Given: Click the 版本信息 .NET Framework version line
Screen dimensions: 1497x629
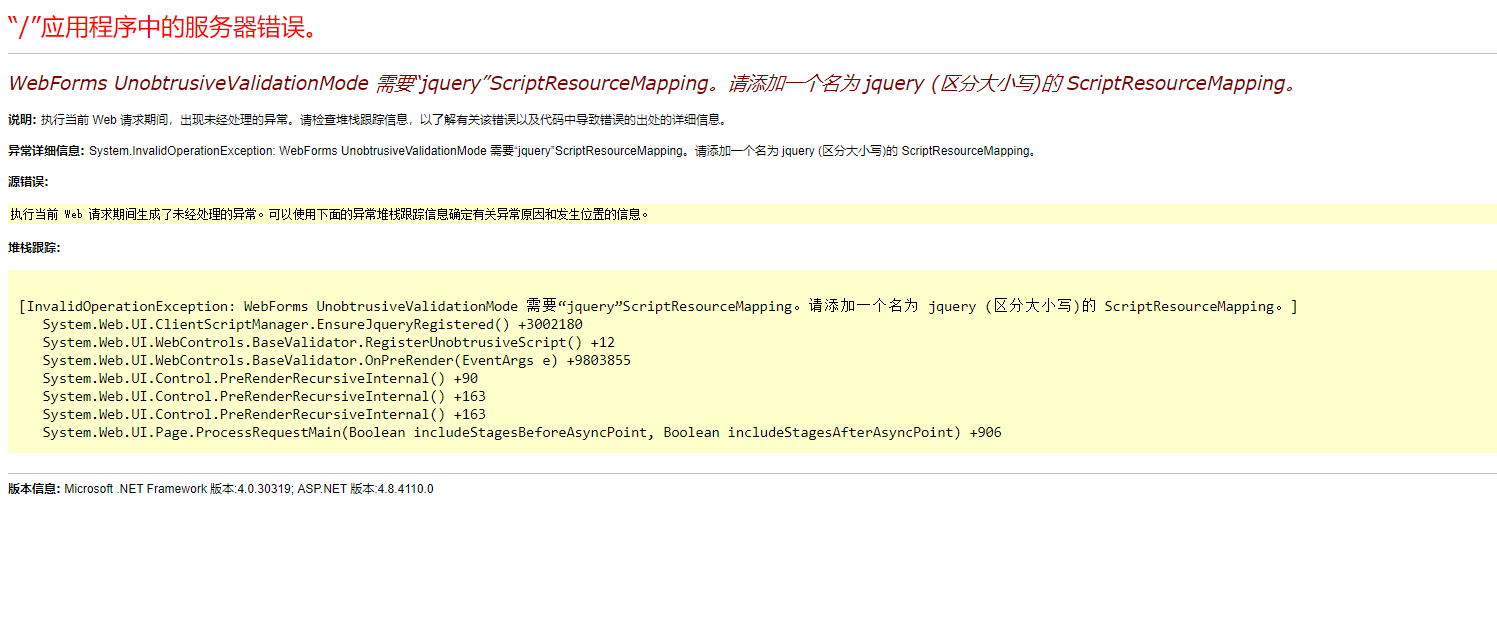Looking at the screenshot, I should point(221,489).
